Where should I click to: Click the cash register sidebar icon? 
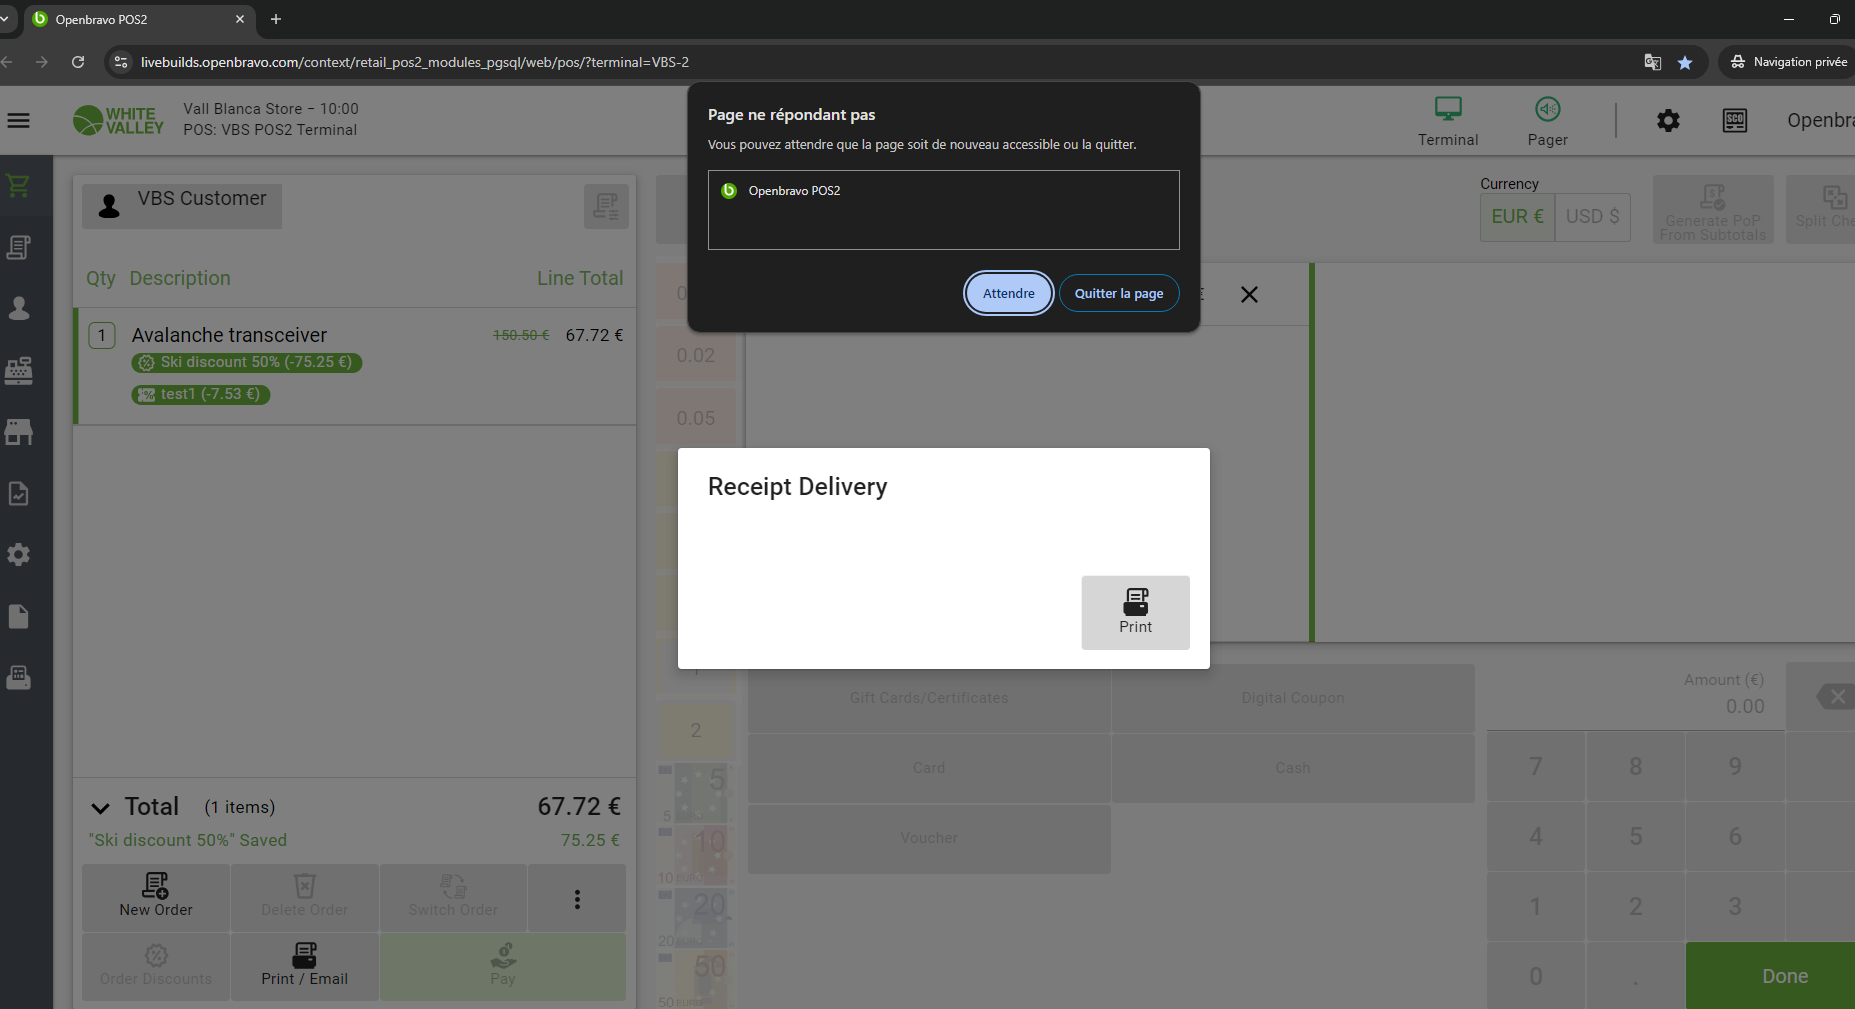[18, 370]
